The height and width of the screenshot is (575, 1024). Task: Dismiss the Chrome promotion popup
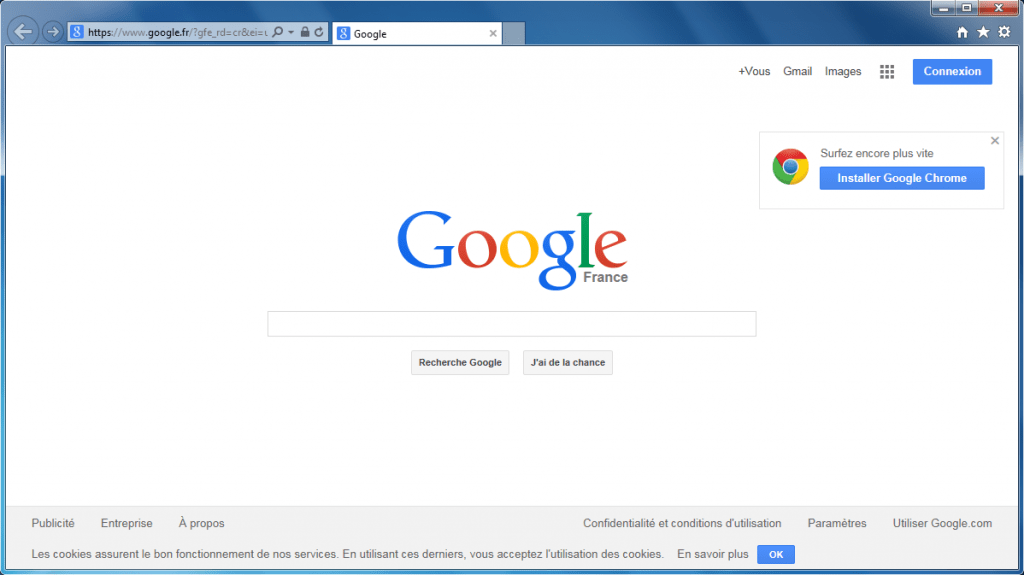pos(995,140)
